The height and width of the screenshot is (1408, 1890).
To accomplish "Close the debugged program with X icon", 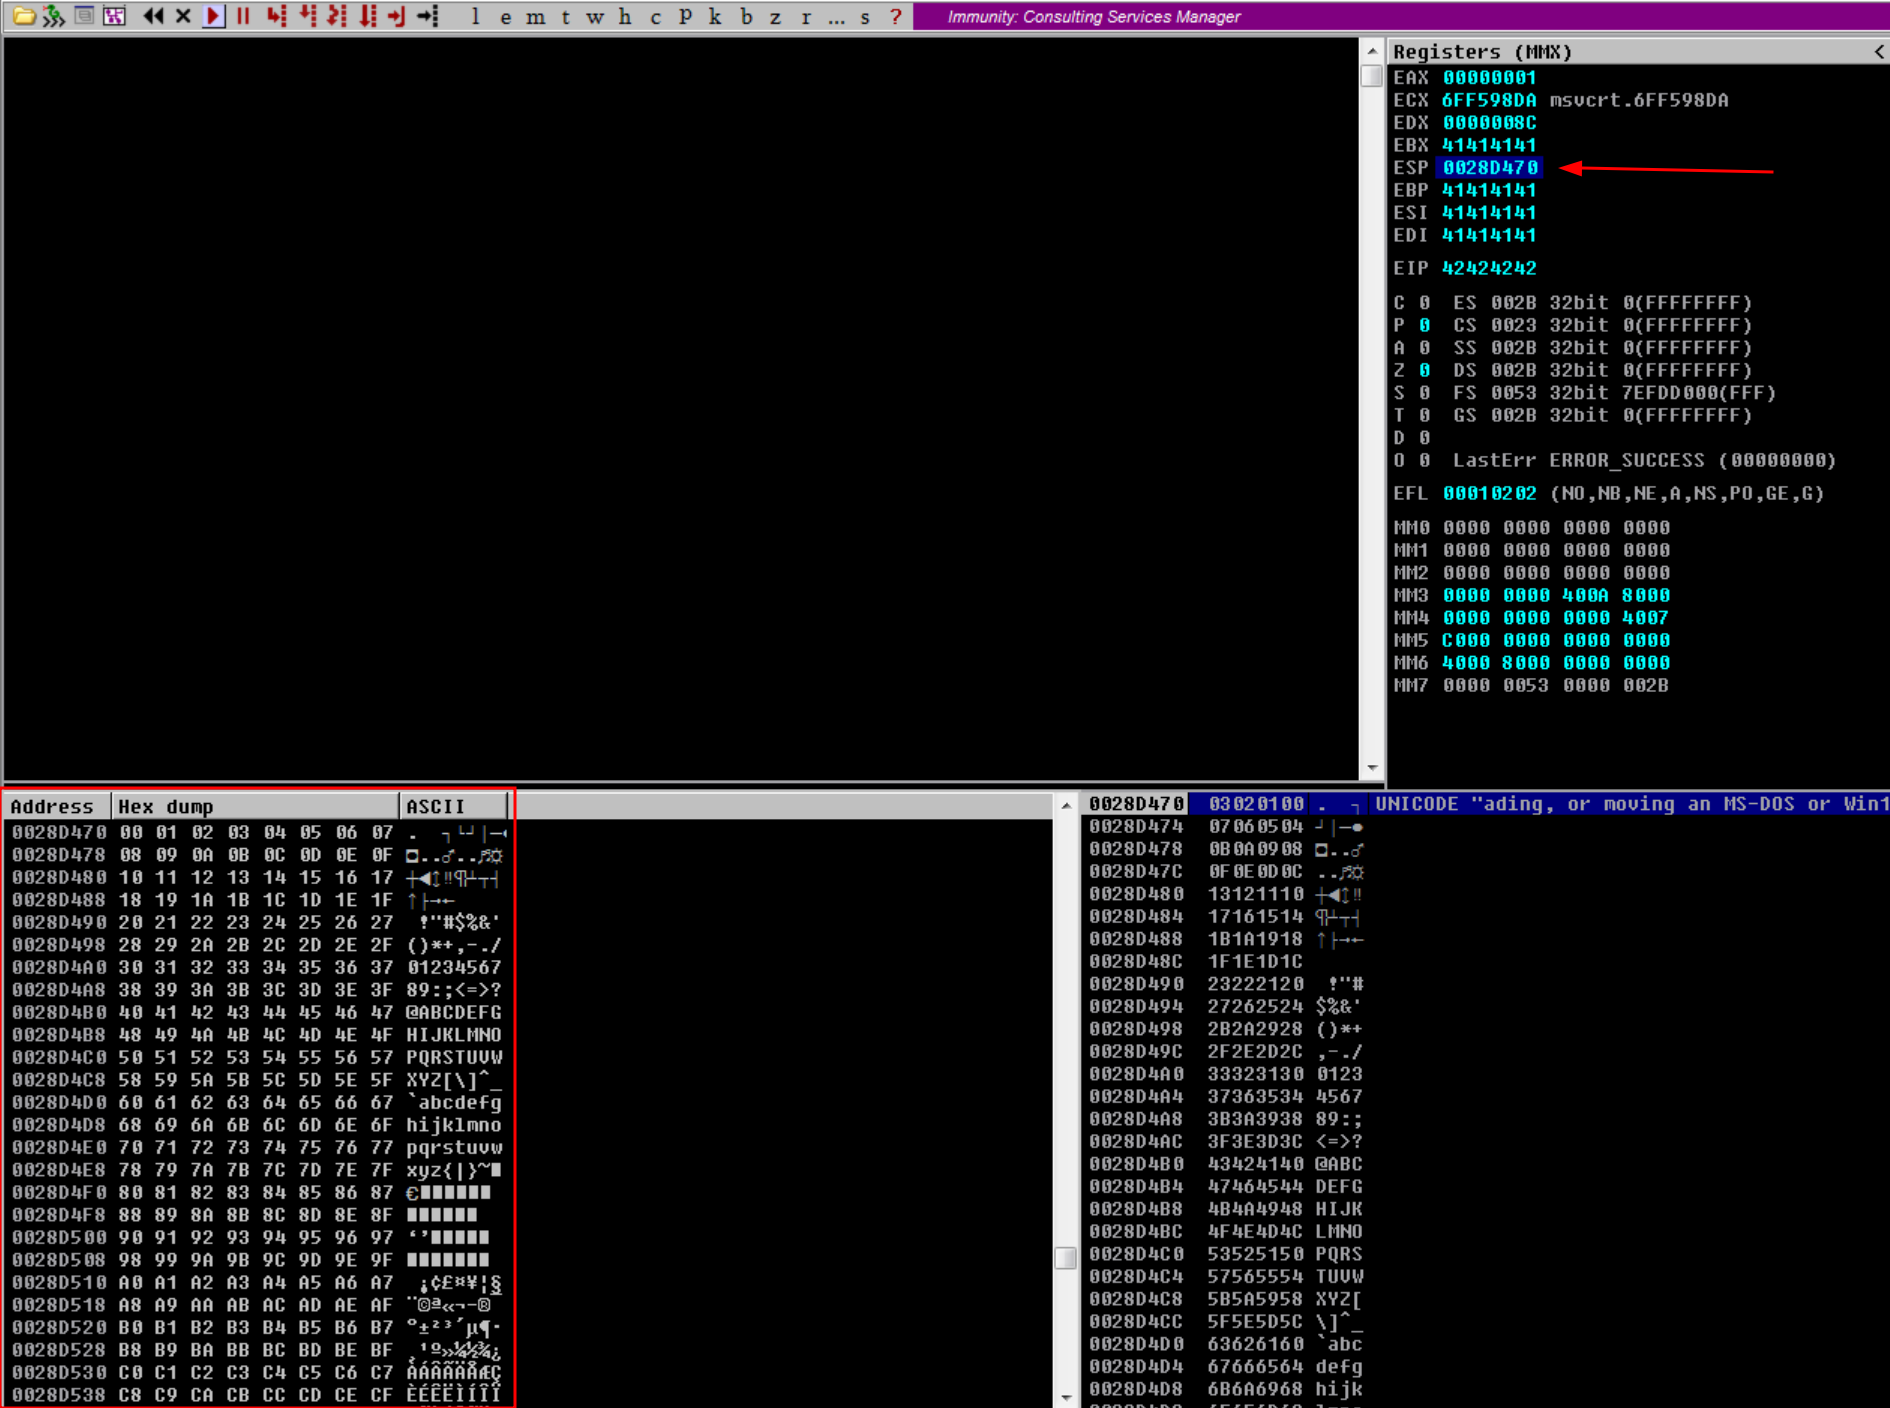I will 183,16.
